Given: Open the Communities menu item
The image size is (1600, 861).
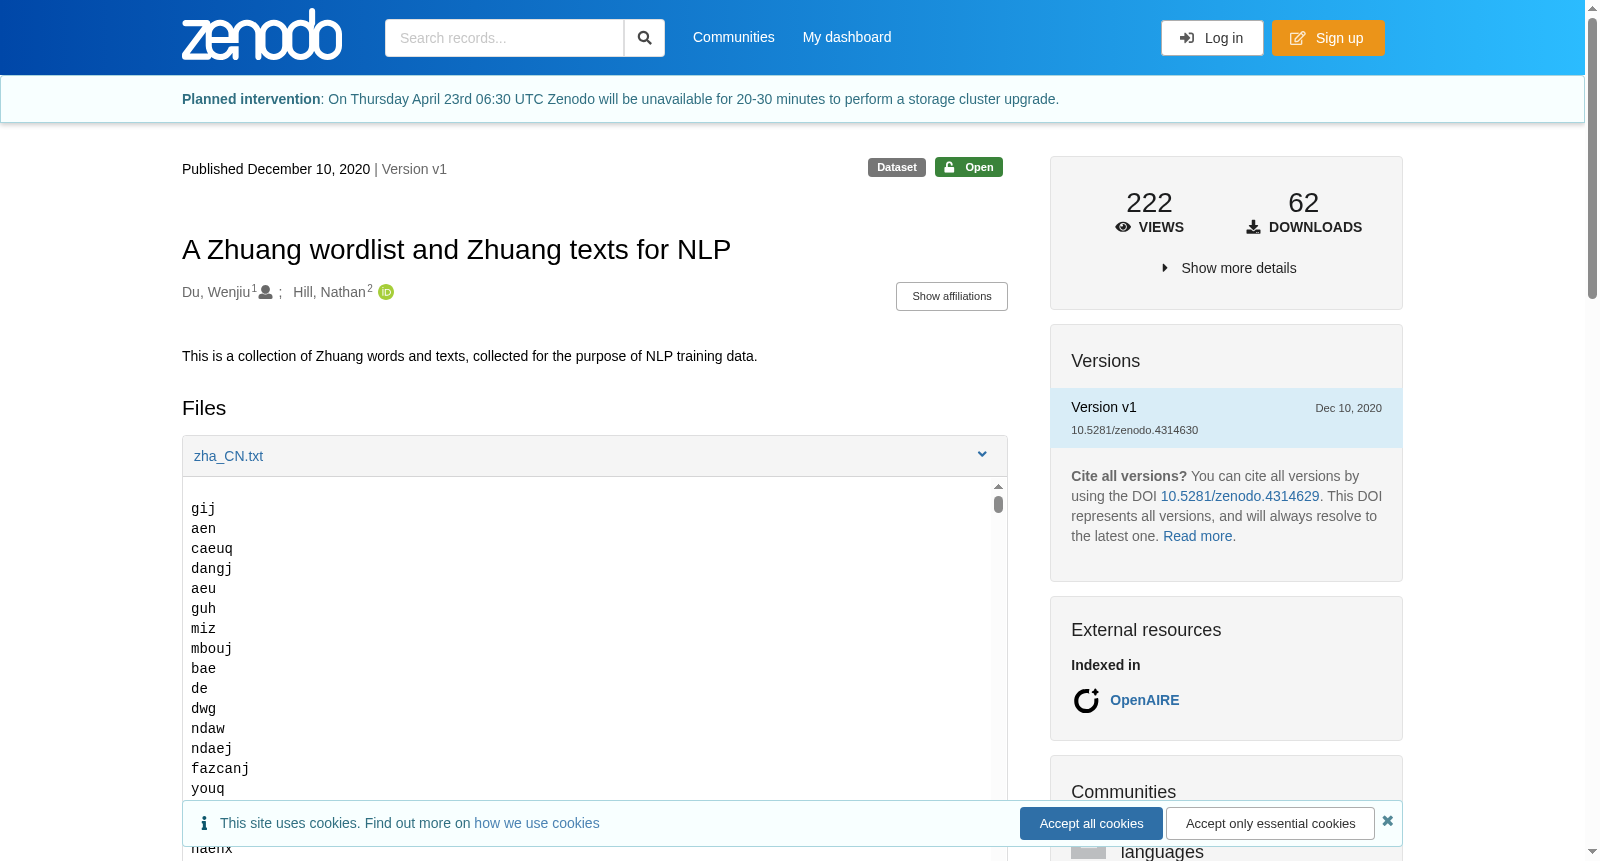Looking at the screenshot, I should (x=733, y=37).
